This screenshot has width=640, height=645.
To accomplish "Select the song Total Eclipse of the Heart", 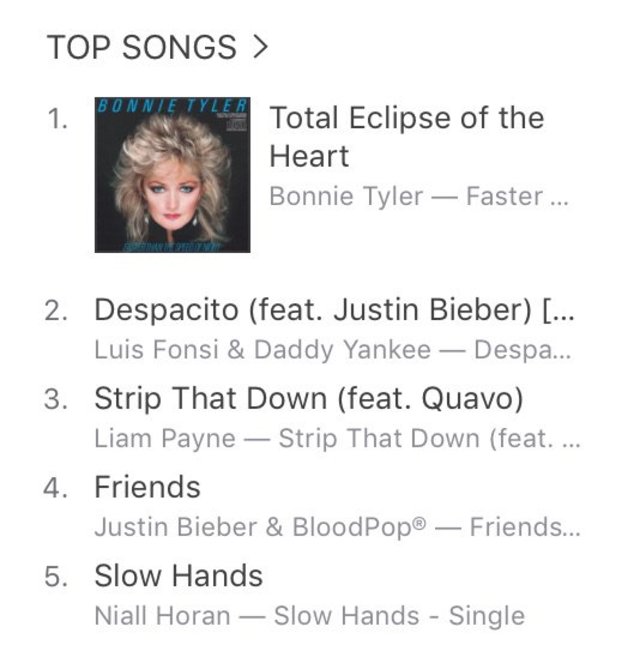I will coord(406,136).
